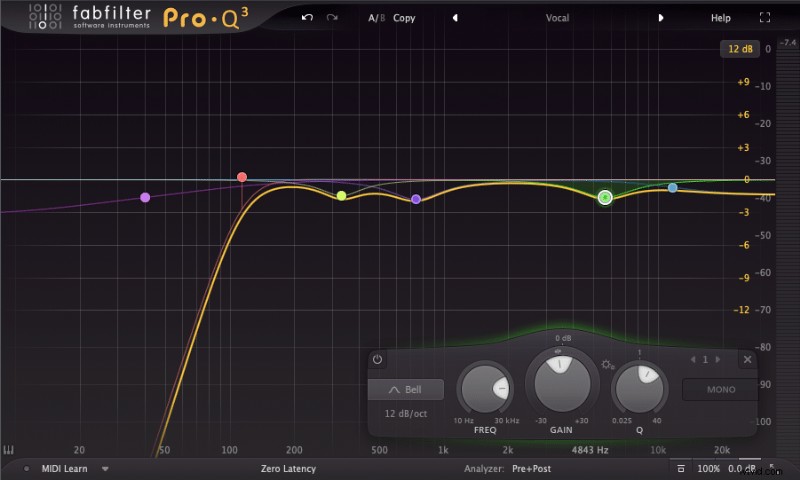800x480 pixels.
Task: Click the FREQ knob
Action: (x=485, y=390)
